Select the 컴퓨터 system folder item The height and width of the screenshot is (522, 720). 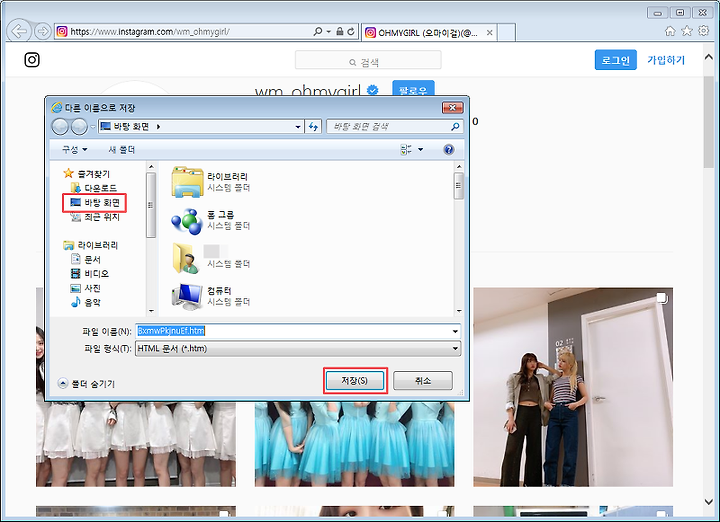[211, 296]
